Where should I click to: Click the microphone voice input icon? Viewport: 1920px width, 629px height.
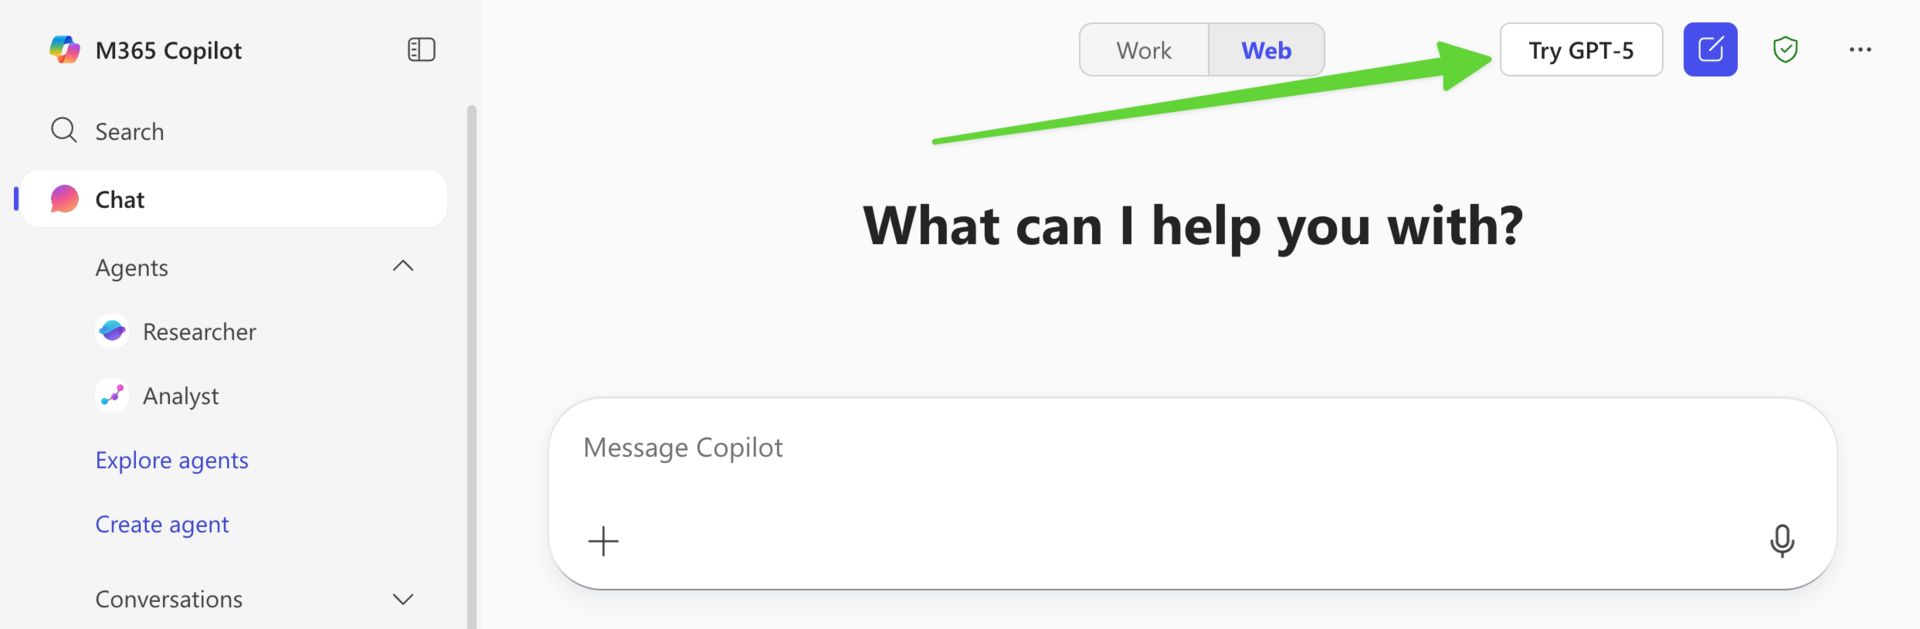point(1782,541)
